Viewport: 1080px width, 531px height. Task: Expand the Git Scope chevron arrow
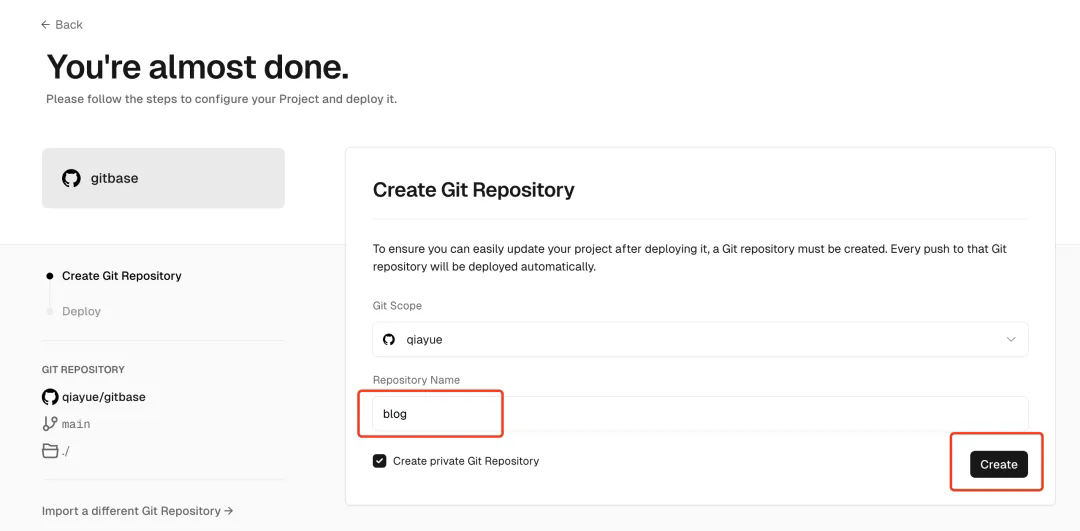point(1010,340)
